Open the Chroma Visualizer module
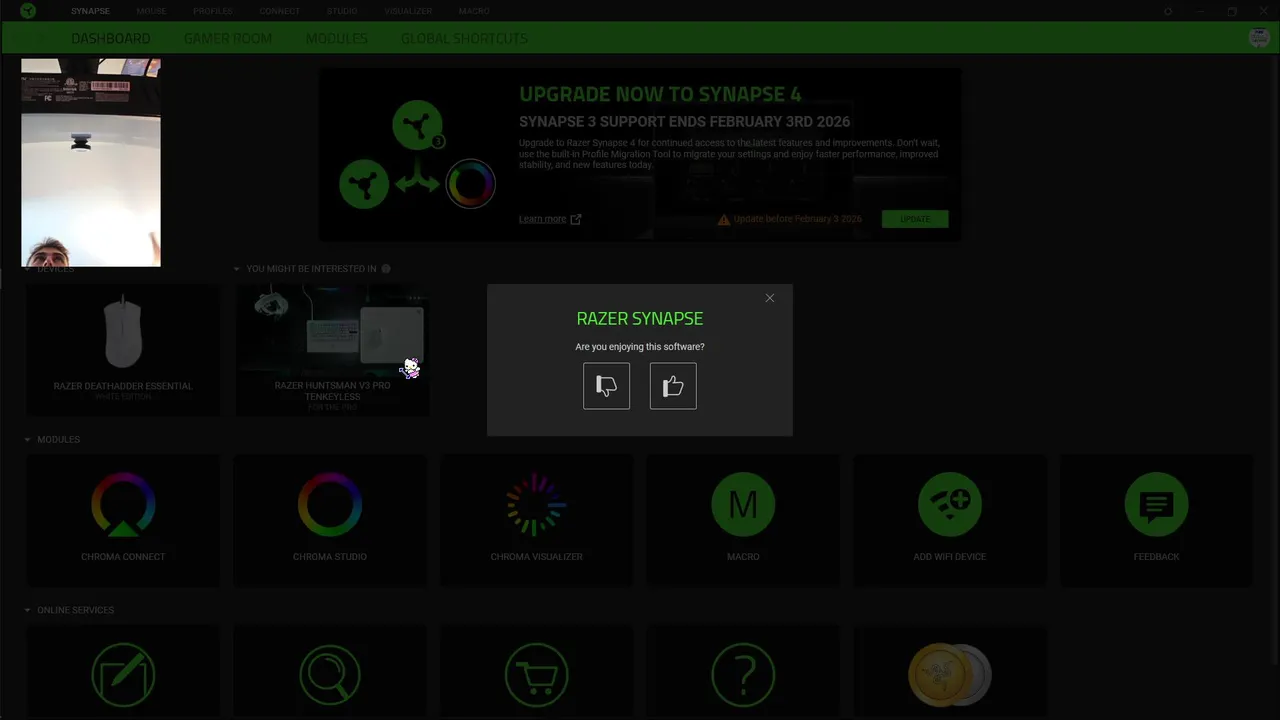This screenshot has height=720, width=1280. (536, 519)
